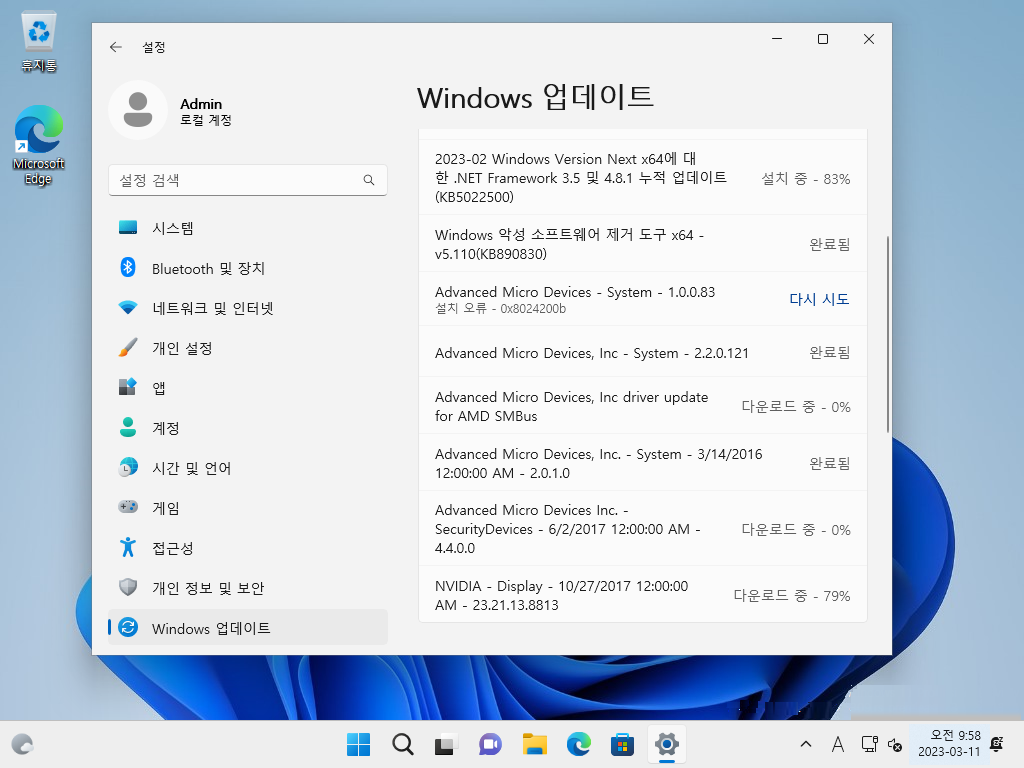Open the Windows Start button
Screen dimensions: 1024x768
359,744
